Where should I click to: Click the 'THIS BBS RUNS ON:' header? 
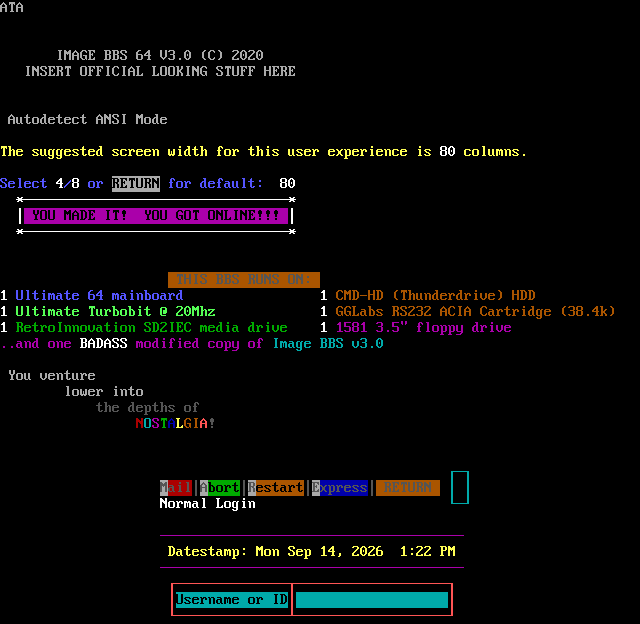coord(244,280)
